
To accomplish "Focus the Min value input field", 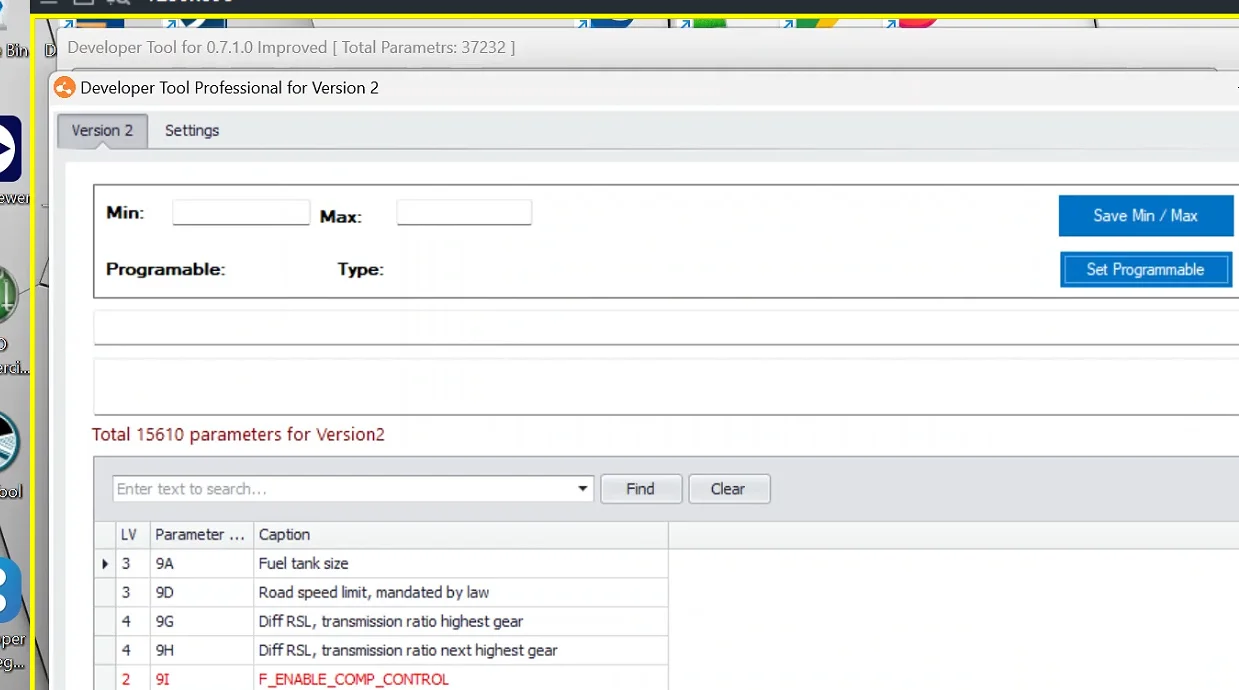I will click(x=241, y=212).
